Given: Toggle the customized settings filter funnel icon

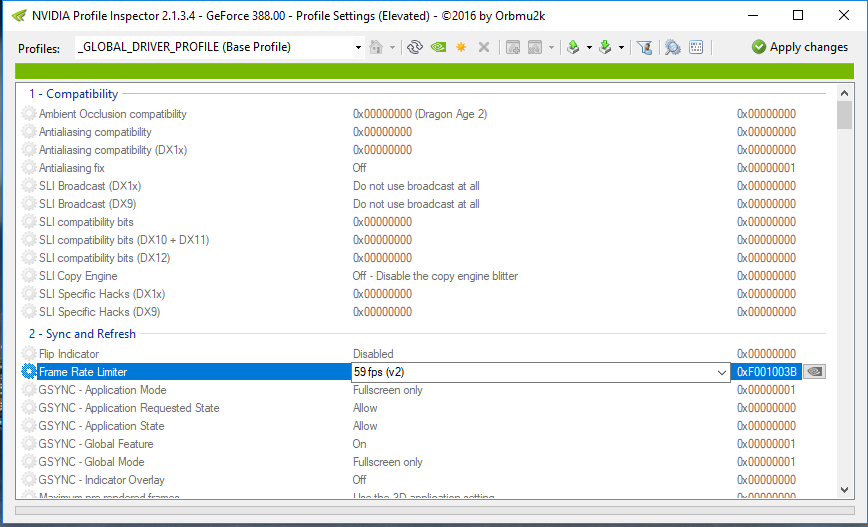Looking at the screenshot, I should tap(644, 48).
